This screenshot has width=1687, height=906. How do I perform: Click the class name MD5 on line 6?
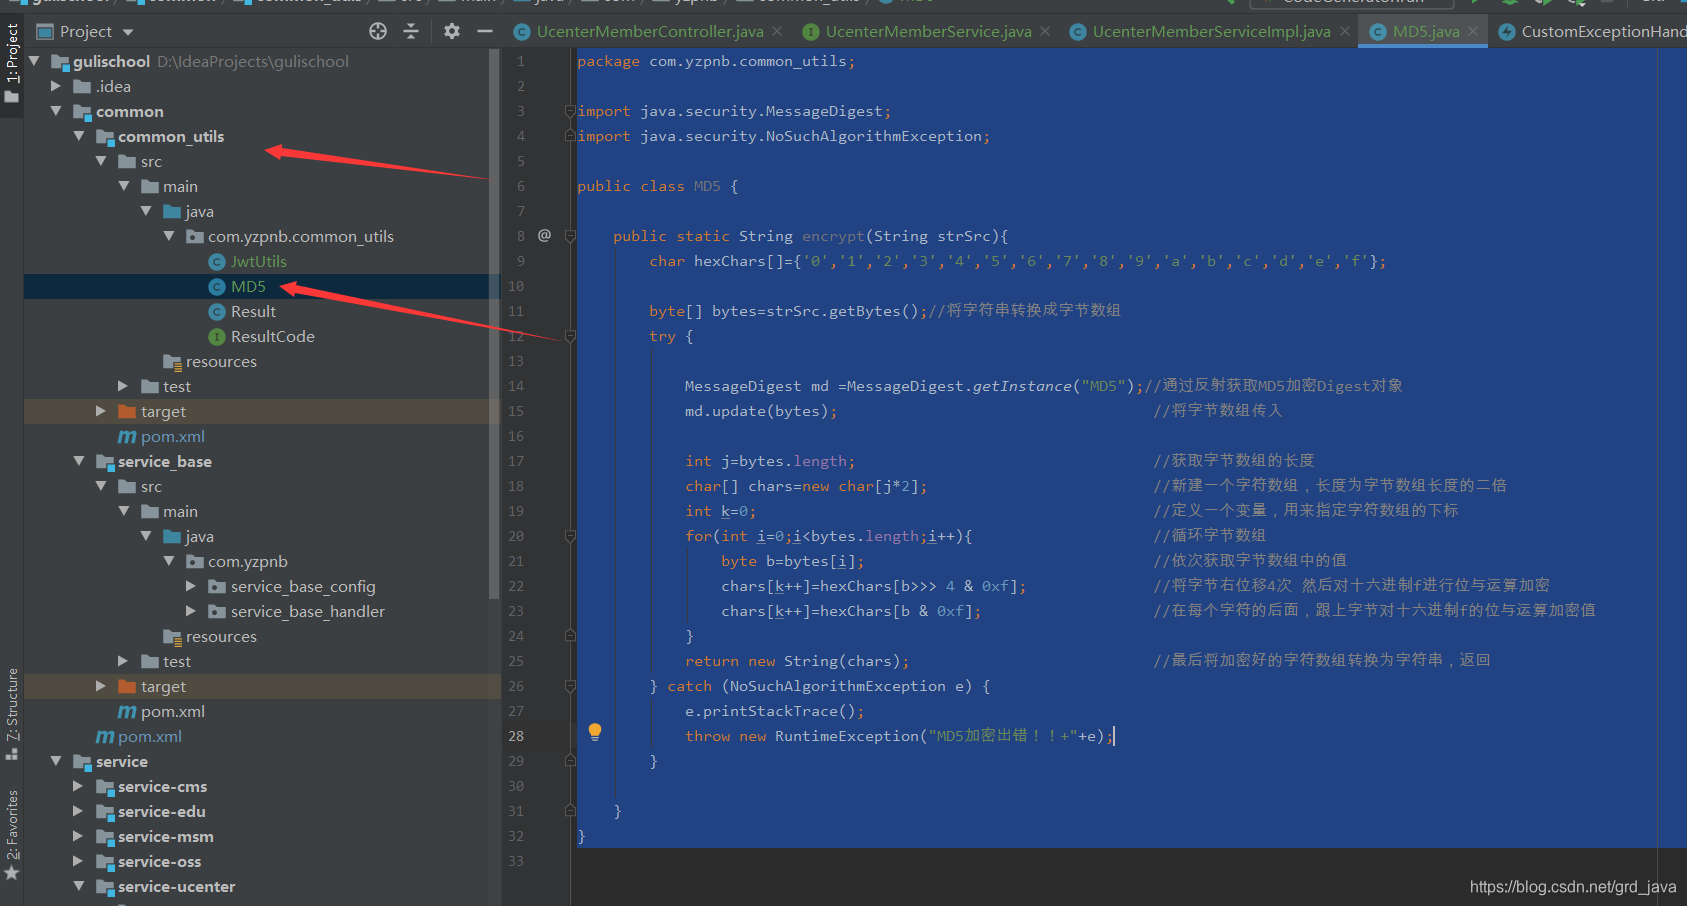pyautogui.click(x=707, y=186)
